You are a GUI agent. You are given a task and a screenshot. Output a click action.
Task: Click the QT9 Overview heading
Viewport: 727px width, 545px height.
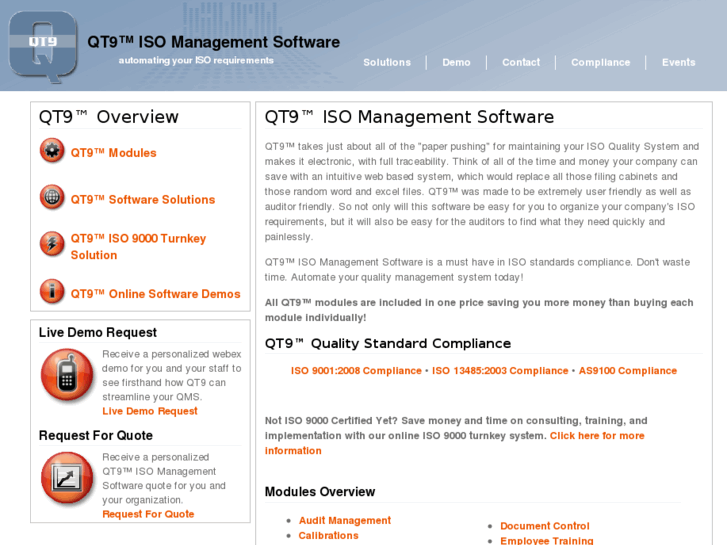pyautogui.click(x=108, y=117)
